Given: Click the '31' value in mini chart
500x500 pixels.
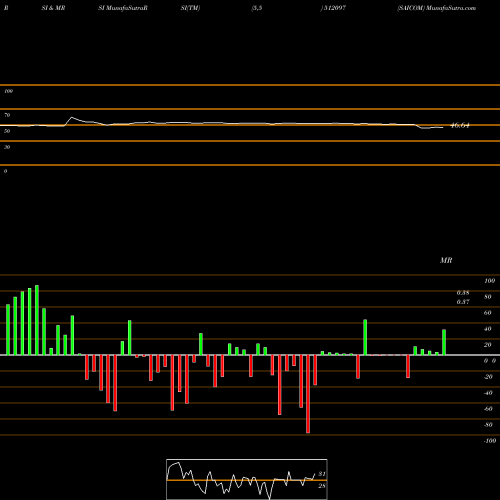Looking at the screenshot, I should coord(322,474).
